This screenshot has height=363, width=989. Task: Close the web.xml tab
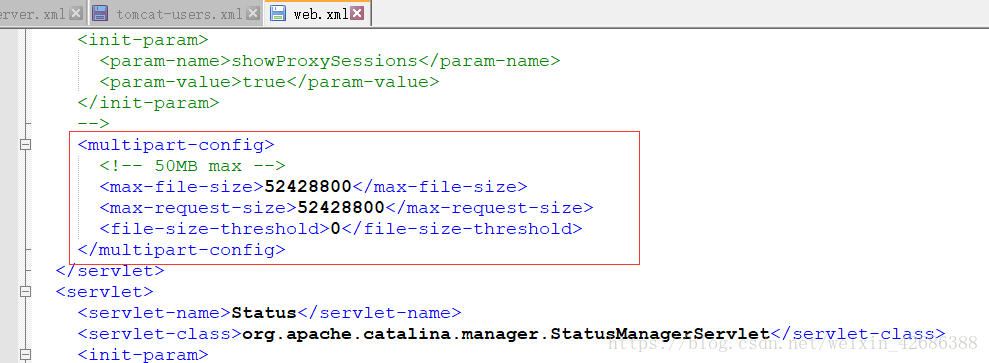[x=357, y=13]
